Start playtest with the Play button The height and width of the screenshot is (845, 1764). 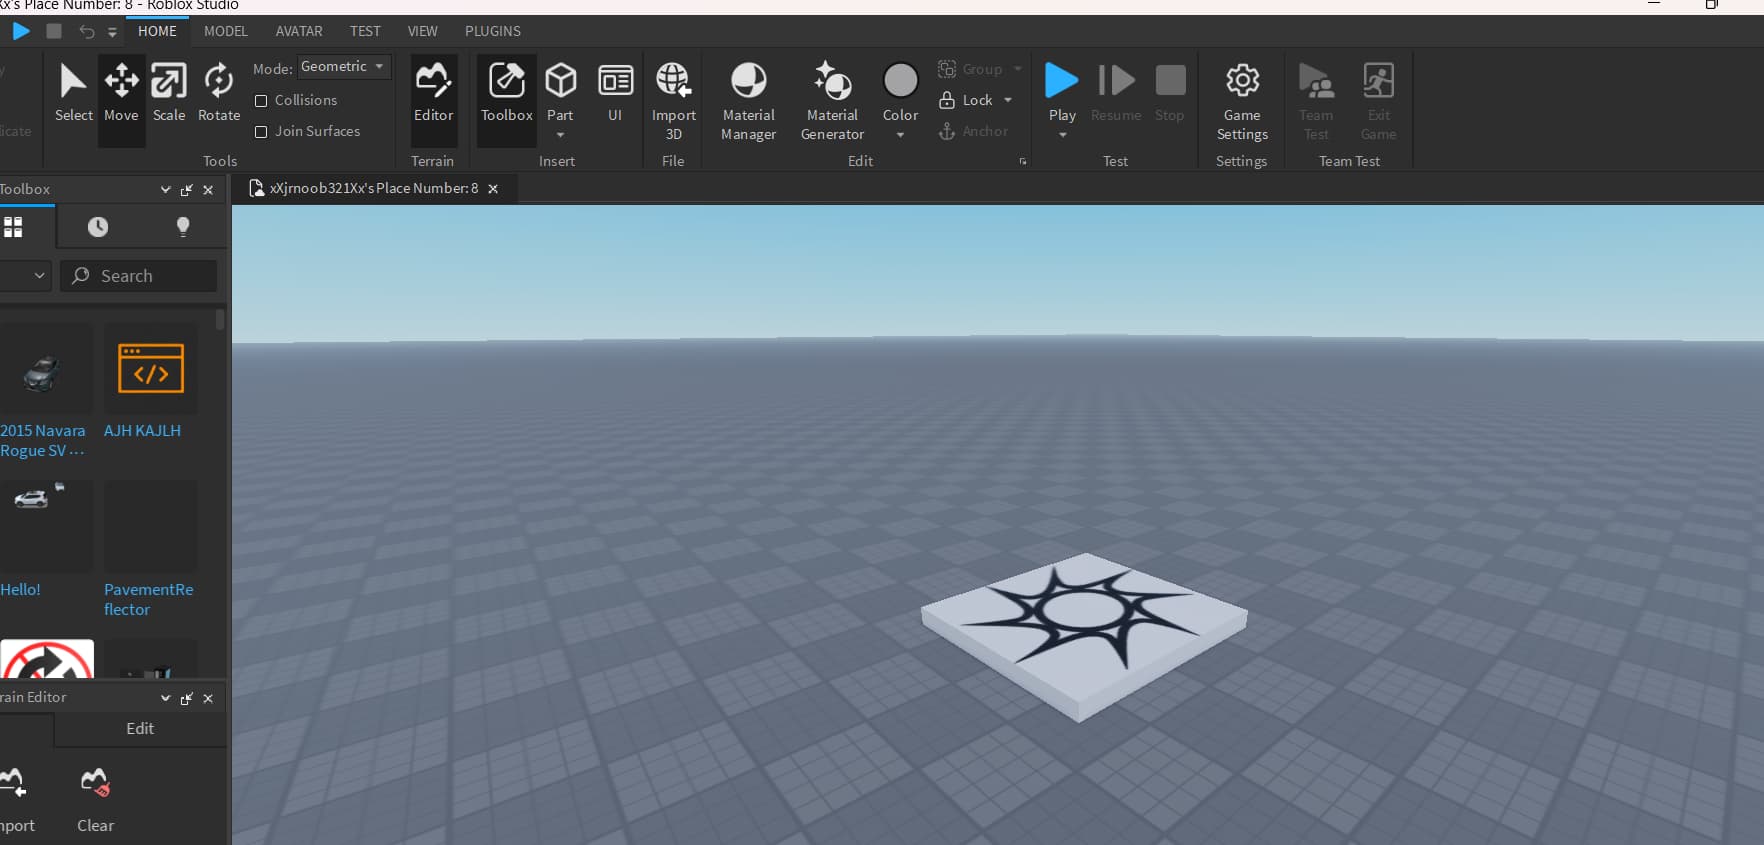[x=1062, y=92]
